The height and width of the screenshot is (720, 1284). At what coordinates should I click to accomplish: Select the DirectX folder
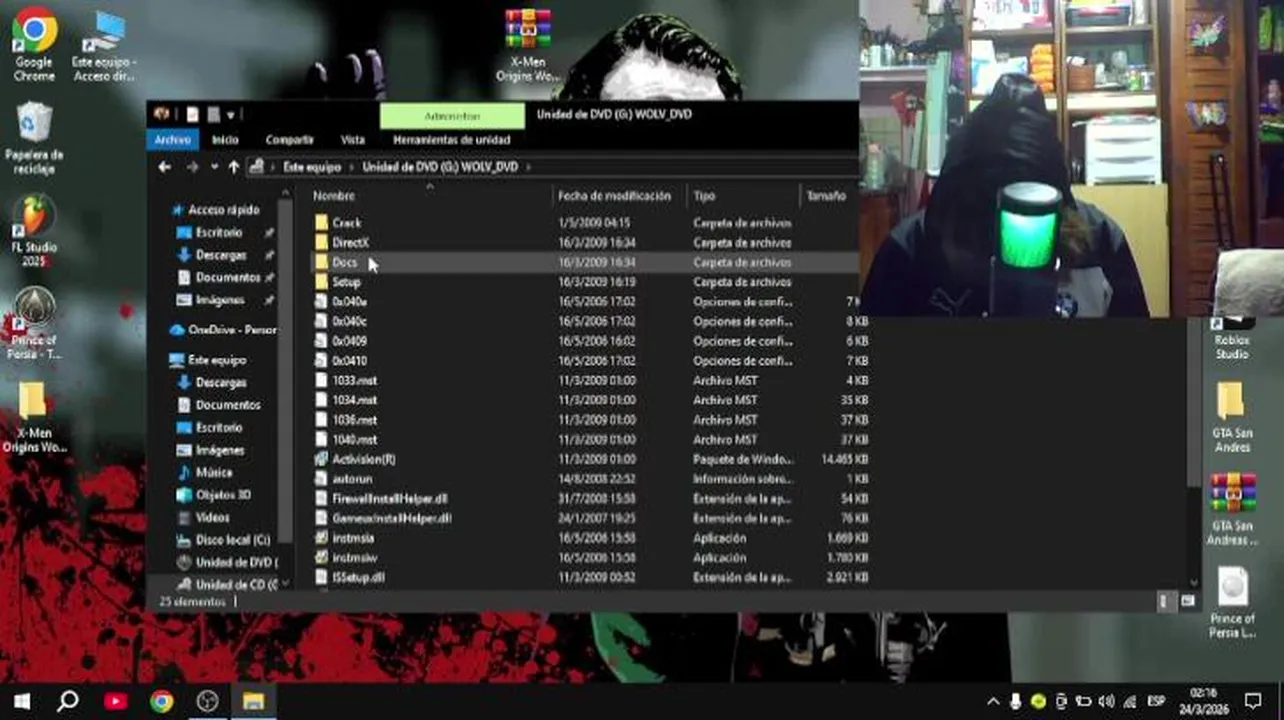point(350,243)
